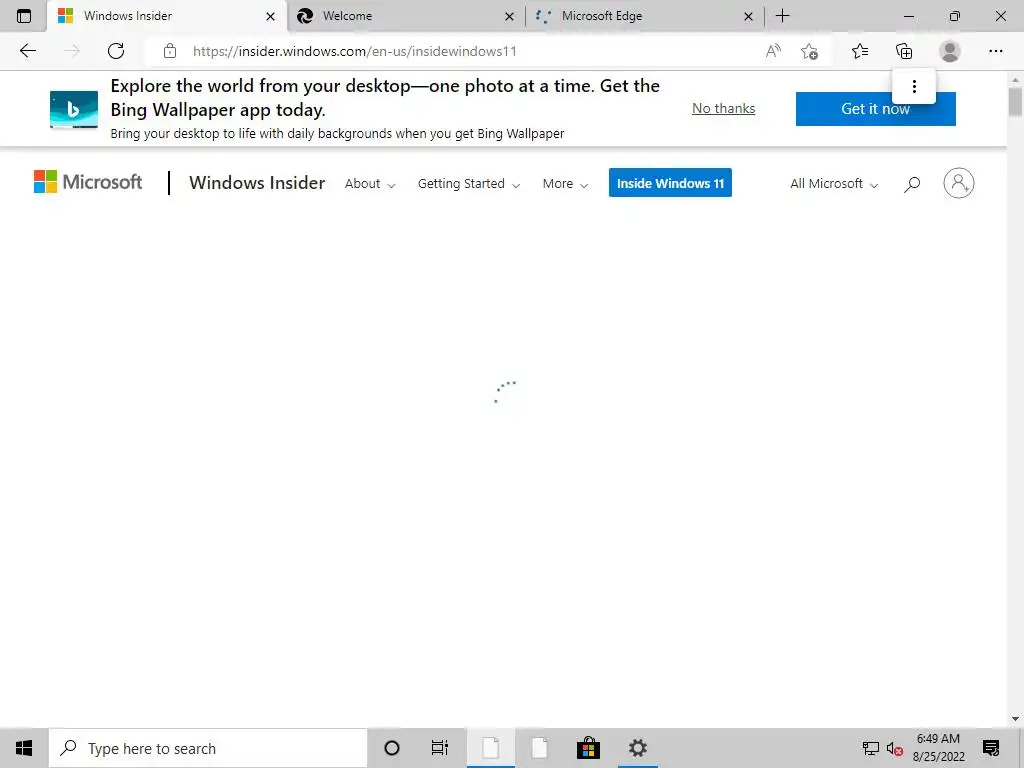Click the page scrollbar thumb
Viewport: 1024px width, 768px height.
[1015, 103]
